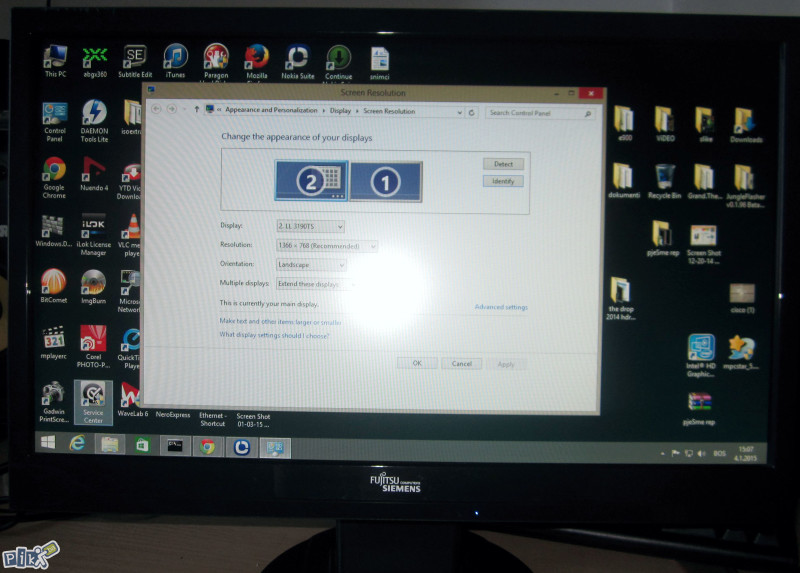Viewport: 800px width, 573px height.
Task: Switch to Command Prompt on the taskbar
Action: (175, 446)
